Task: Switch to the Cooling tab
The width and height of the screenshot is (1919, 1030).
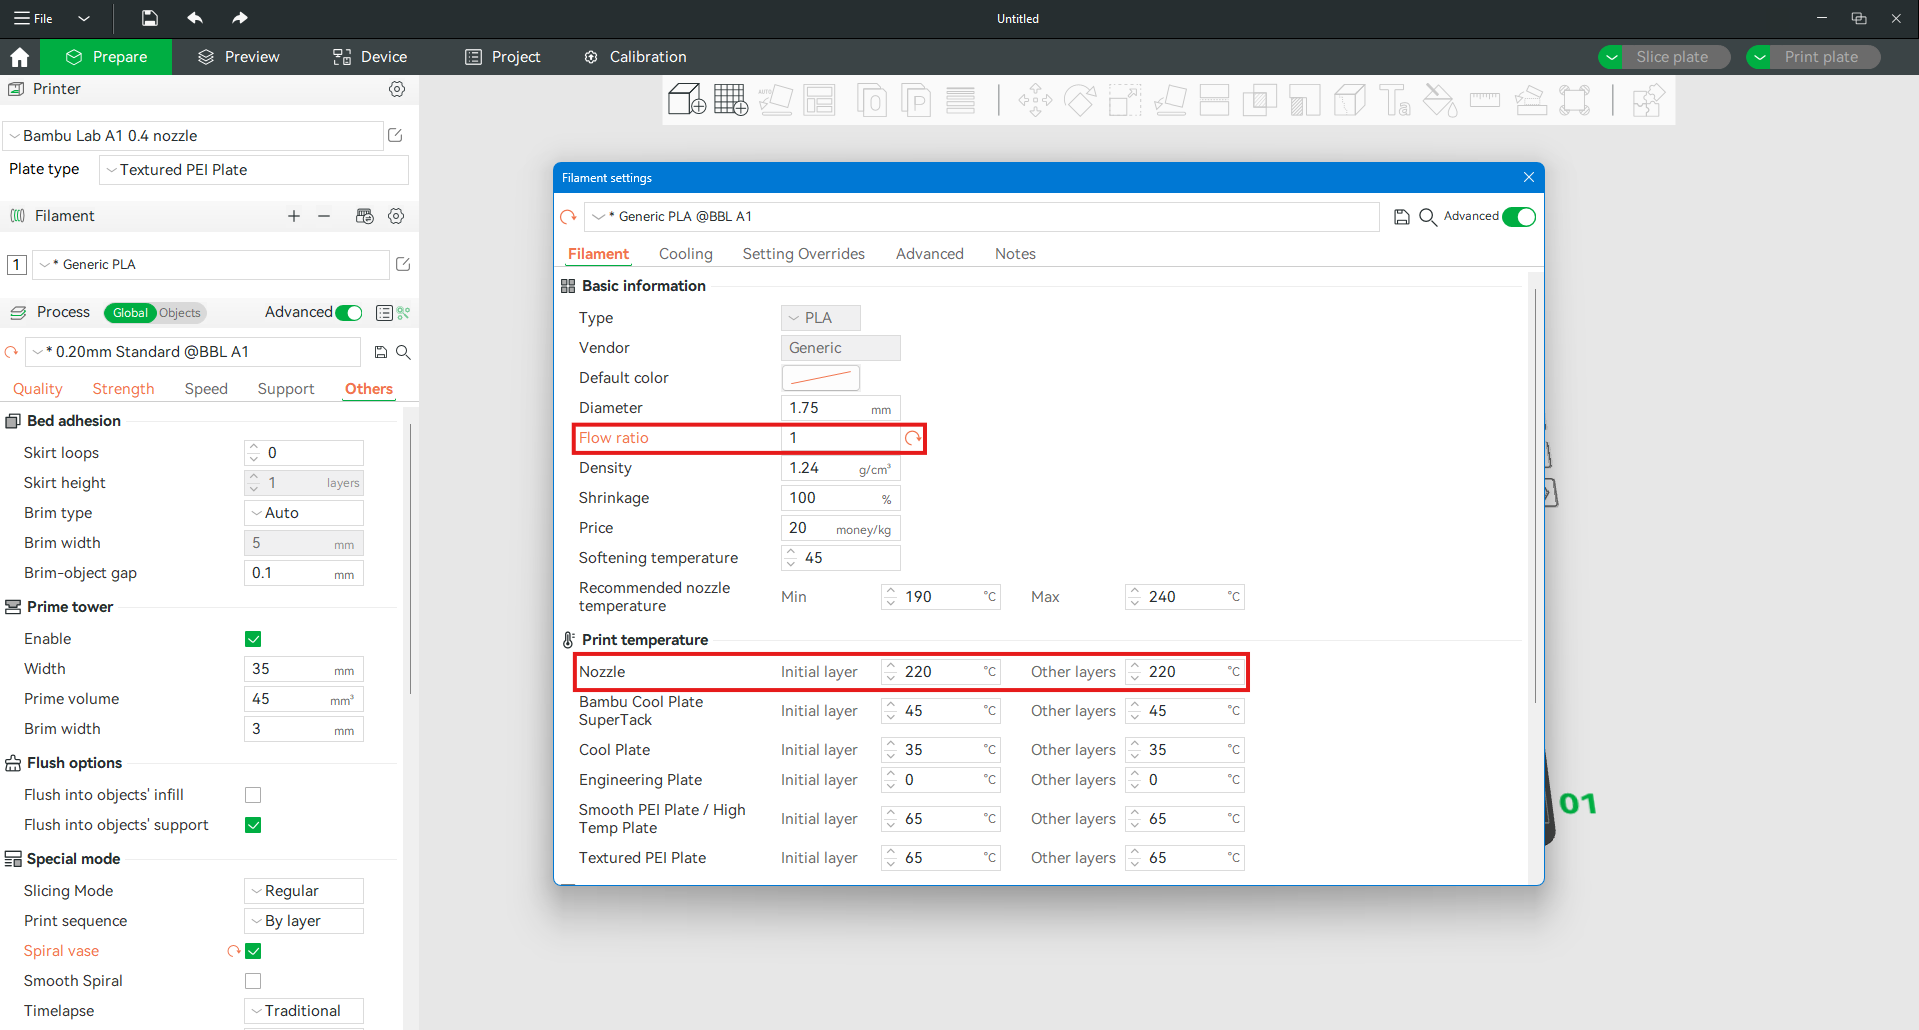Action: tap(686, 254)
